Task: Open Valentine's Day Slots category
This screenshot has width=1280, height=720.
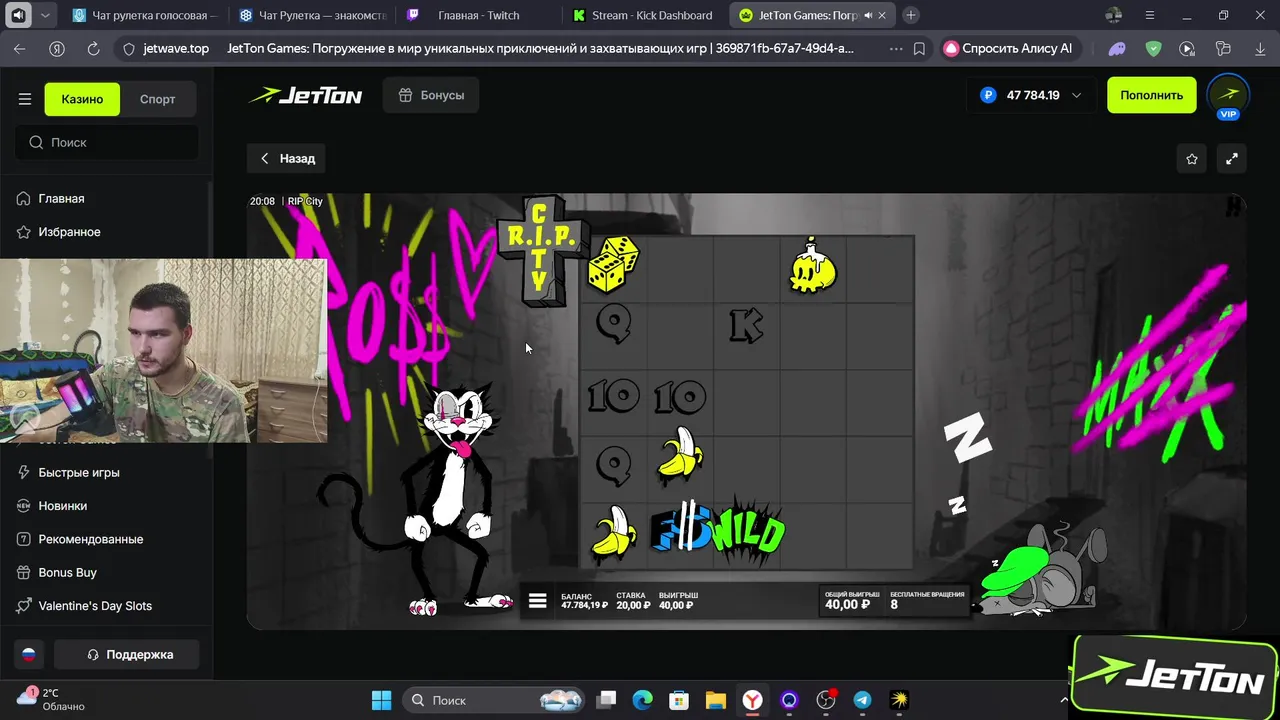Action: pyautogui.click(x=95, y=605)
